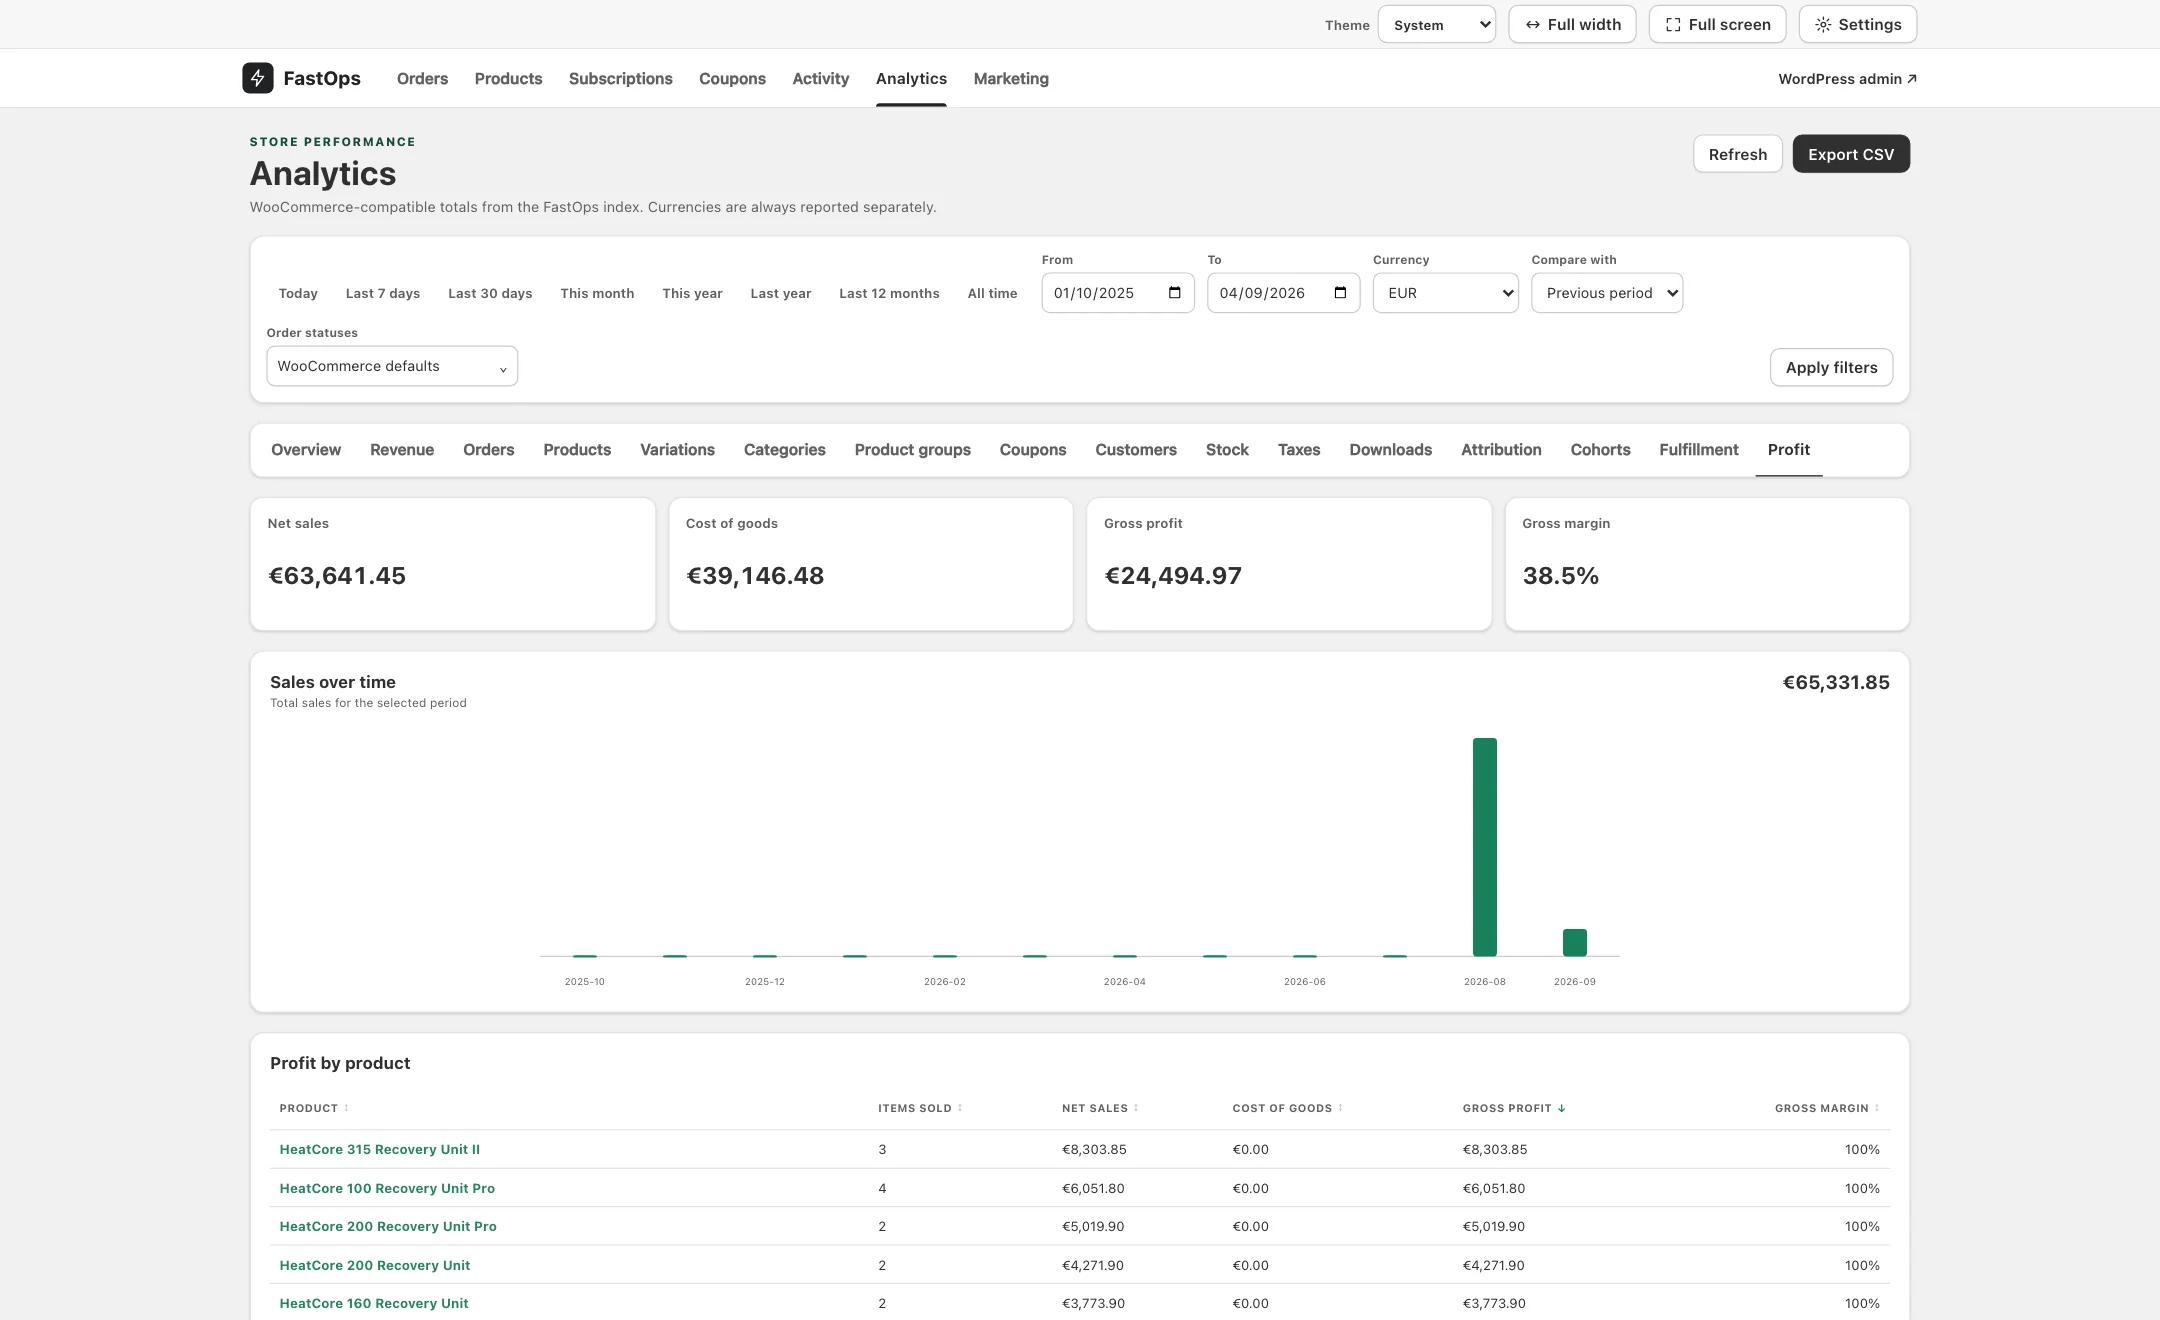Open HeatCore 160 Recovery Unit product
Image resolution: width=2160 pixels, height=1320 pixels.
374,1303
